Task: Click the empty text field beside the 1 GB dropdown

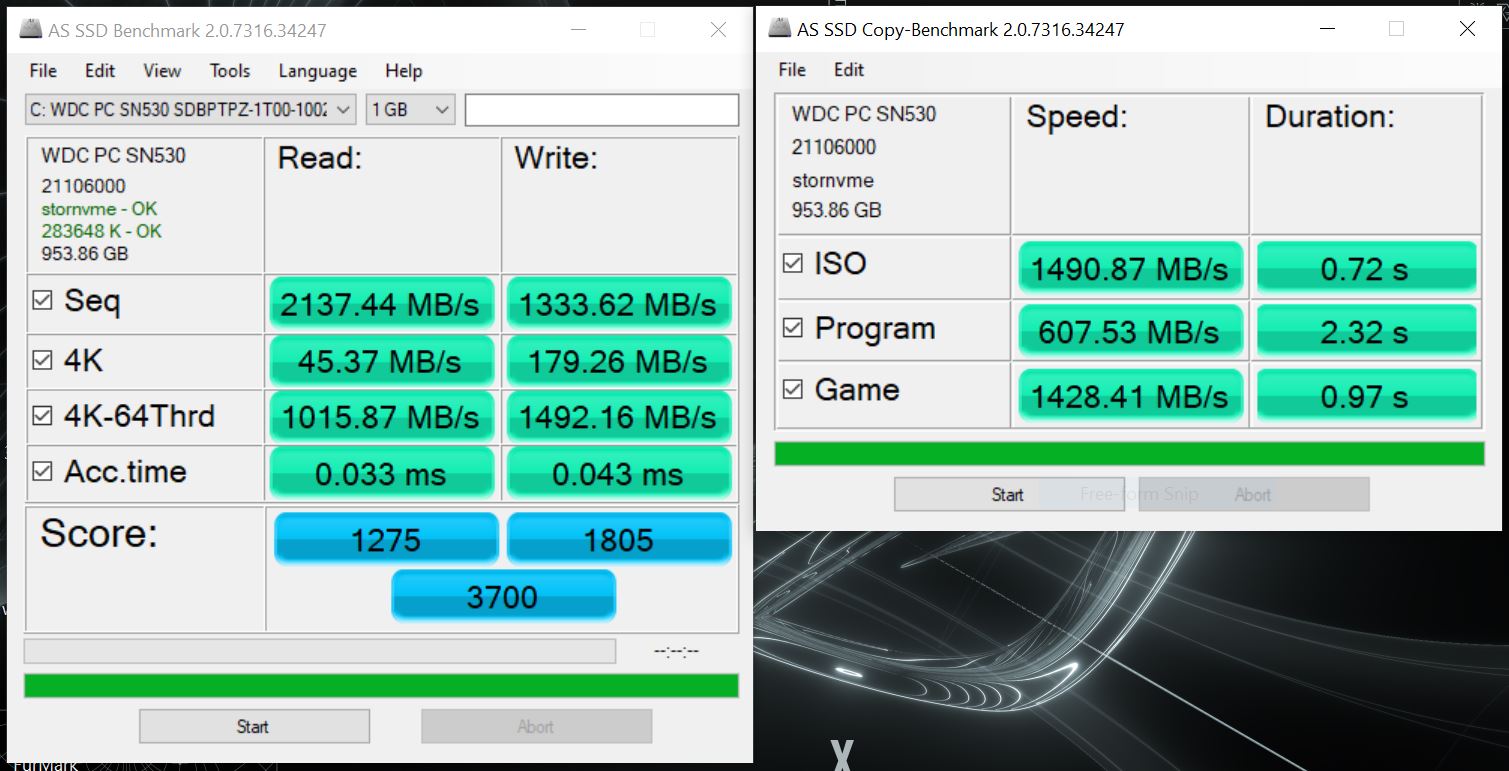Action: coord(602,110)
